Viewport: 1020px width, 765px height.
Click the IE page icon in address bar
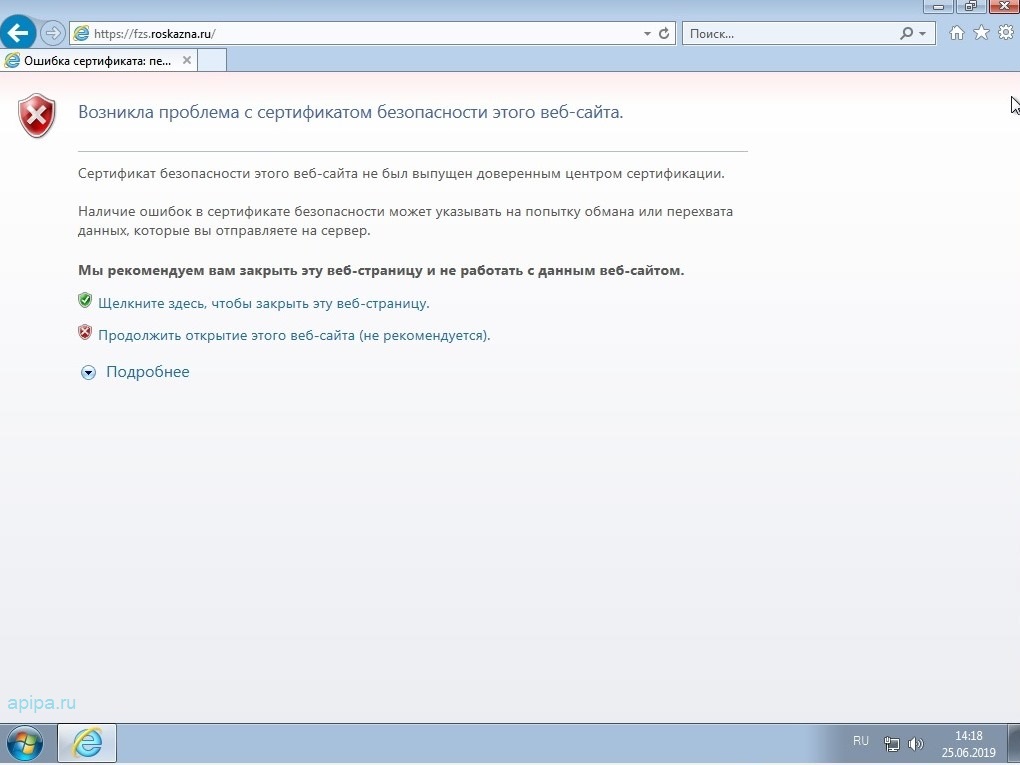tap(81, 34)
